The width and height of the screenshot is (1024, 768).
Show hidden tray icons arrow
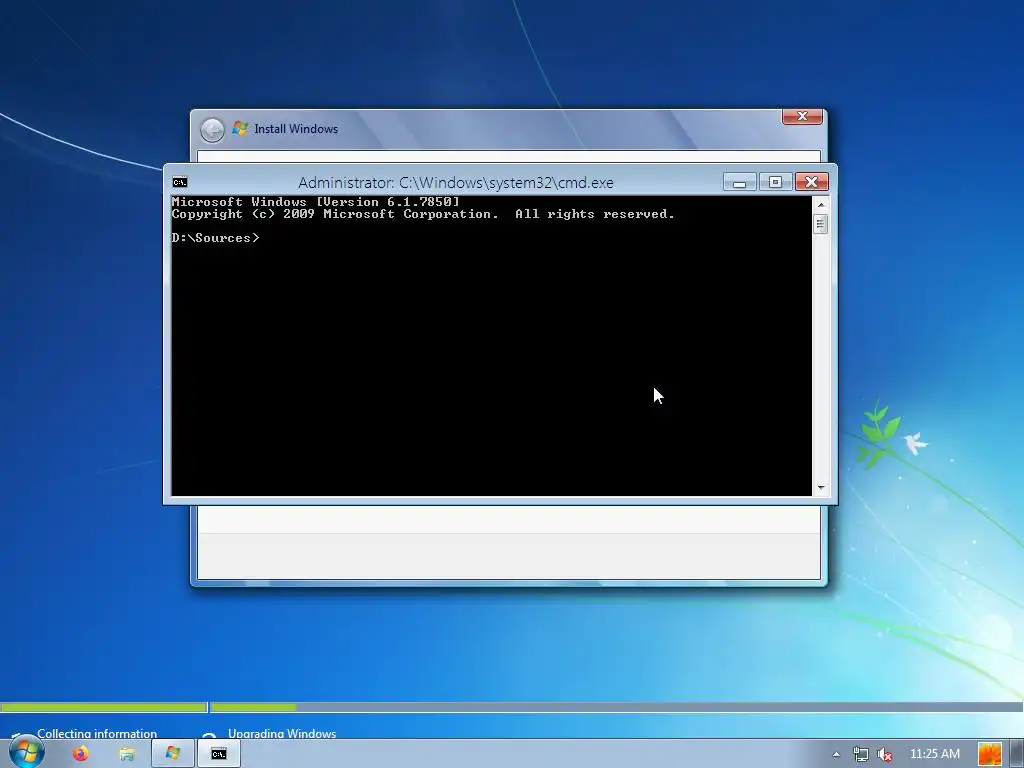click(x=836, y=754)
